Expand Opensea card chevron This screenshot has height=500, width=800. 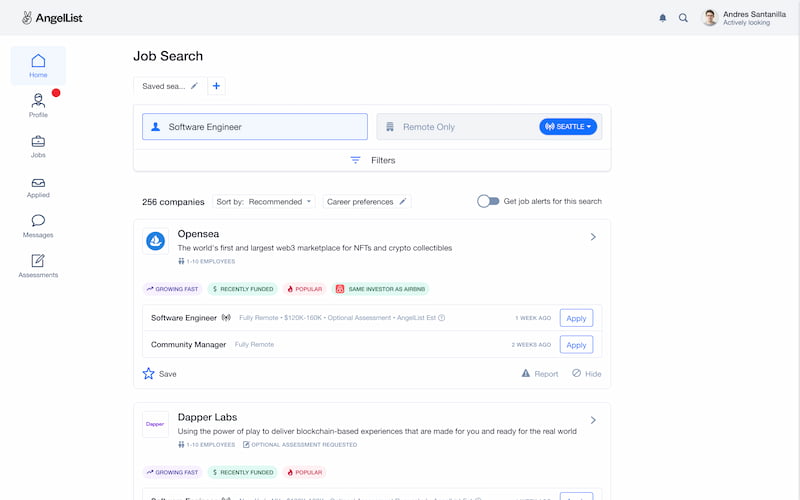(593, 237)
